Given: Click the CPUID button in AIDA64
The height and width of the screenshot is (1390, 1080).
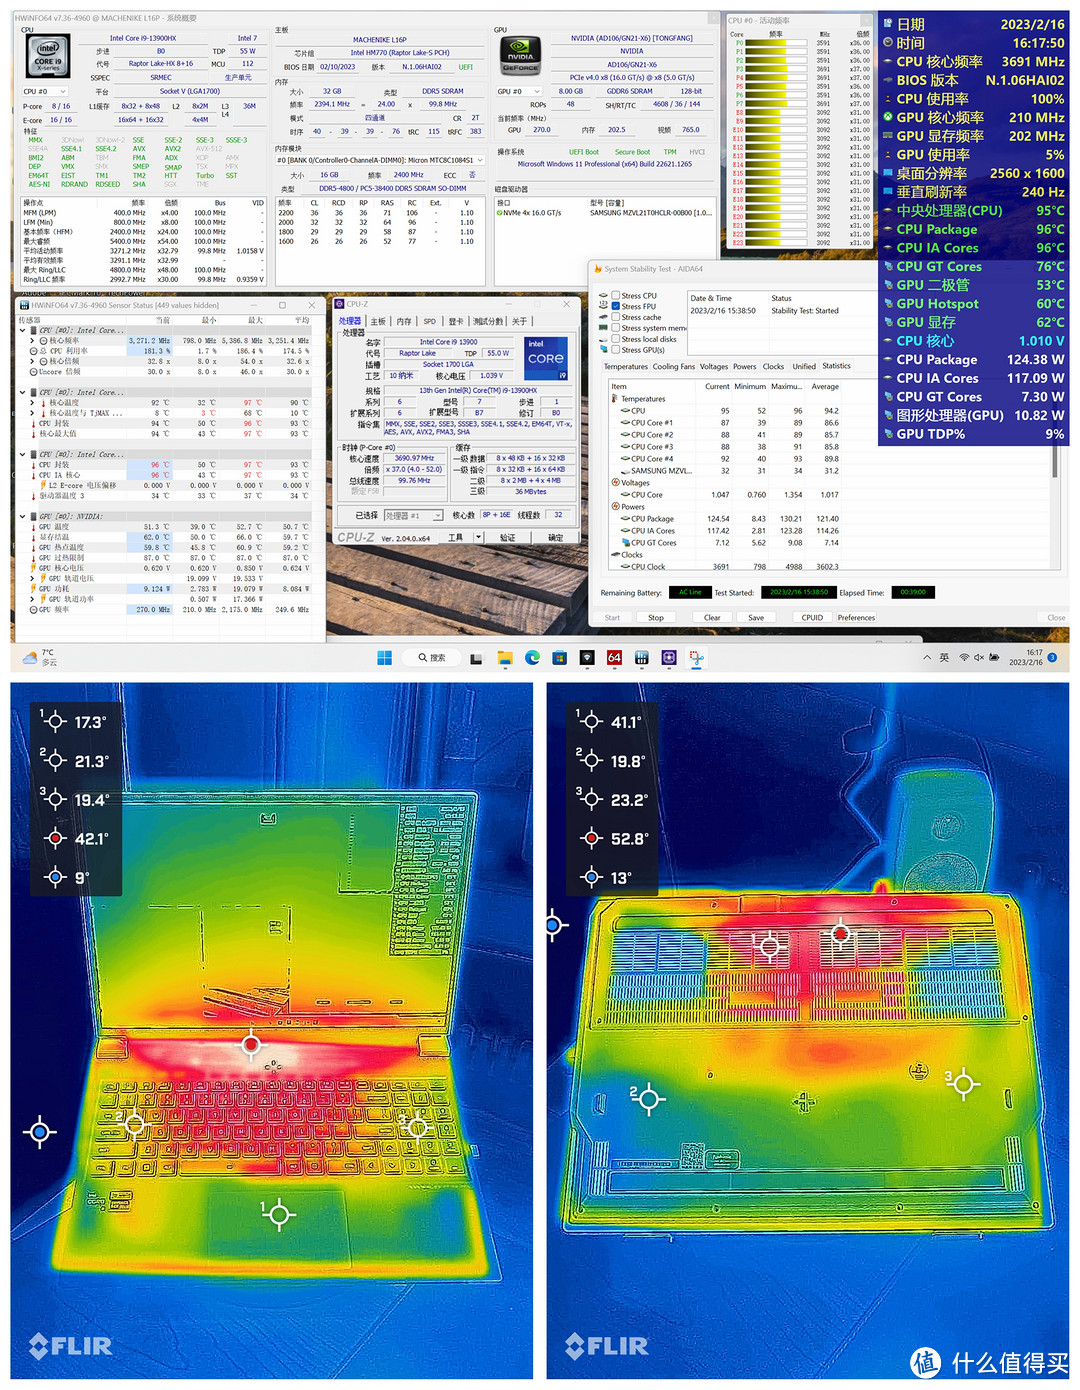Looking at the screenshot, I should coord(812,618).
